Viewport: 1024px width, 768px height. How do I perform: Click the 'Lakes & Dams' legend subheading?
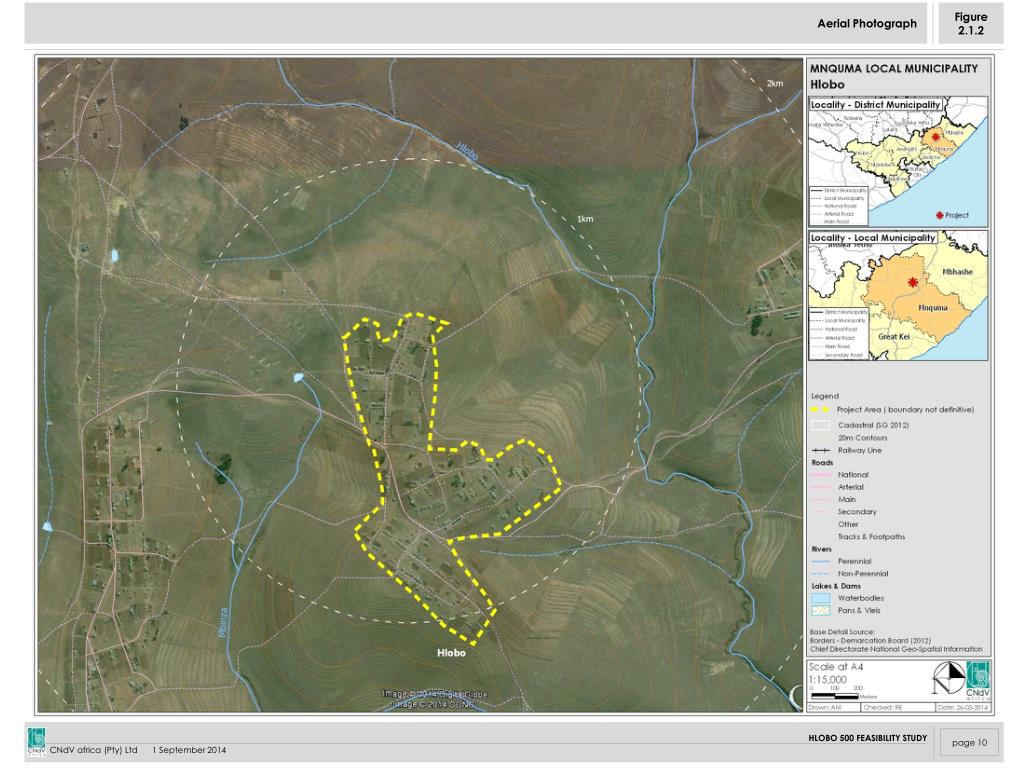coord(836,586)
